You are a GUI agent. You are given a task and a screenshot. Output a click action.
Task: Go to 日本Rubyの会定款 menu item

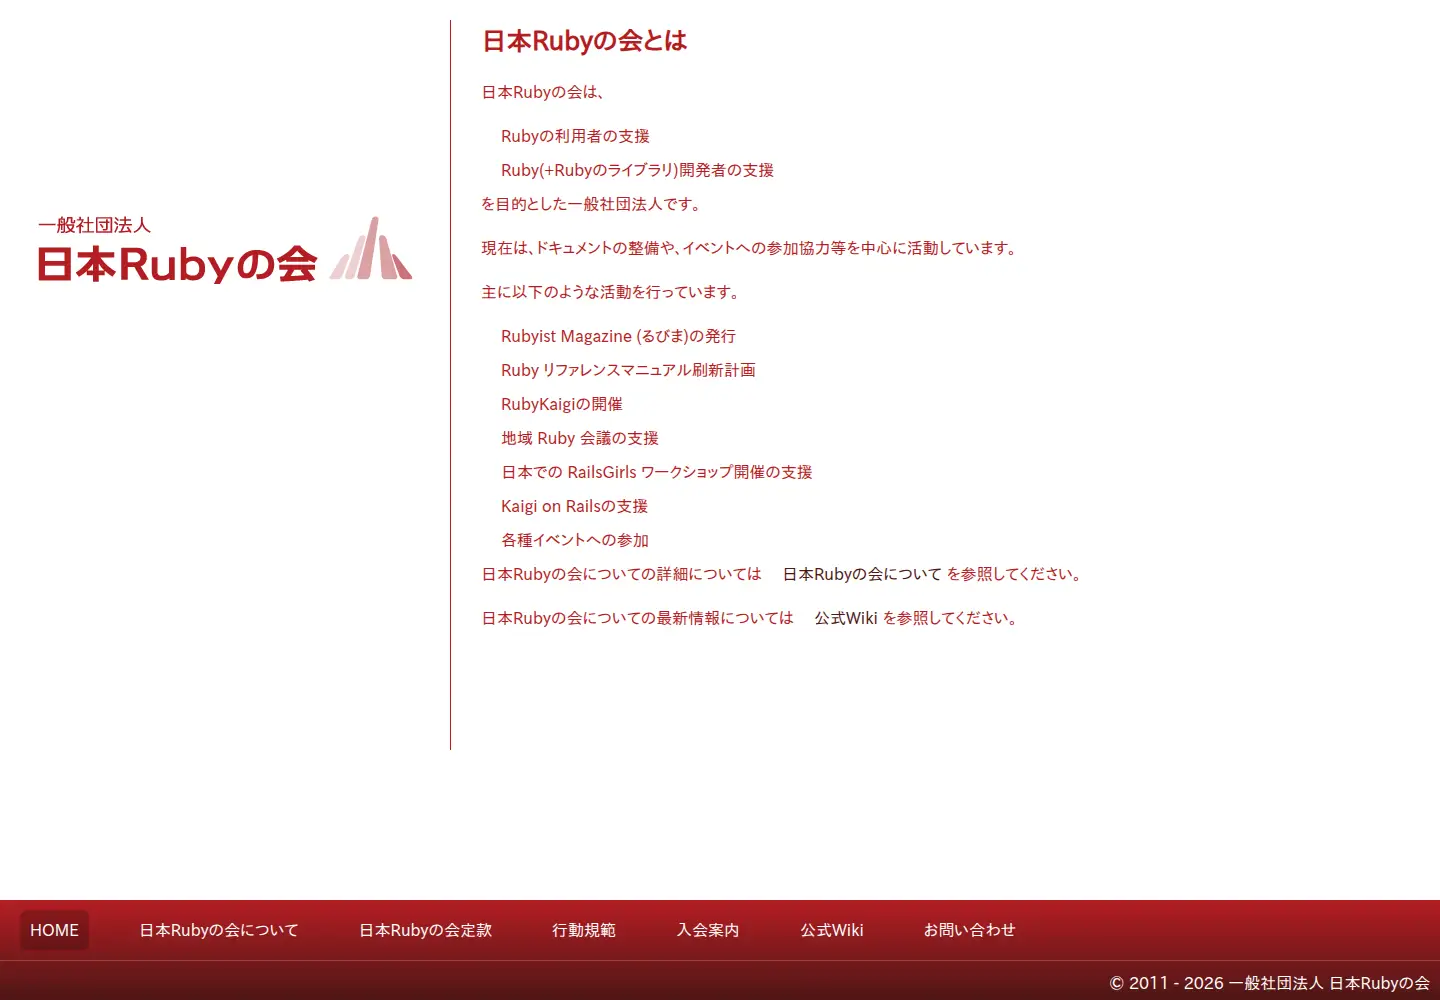pos(426,930)
